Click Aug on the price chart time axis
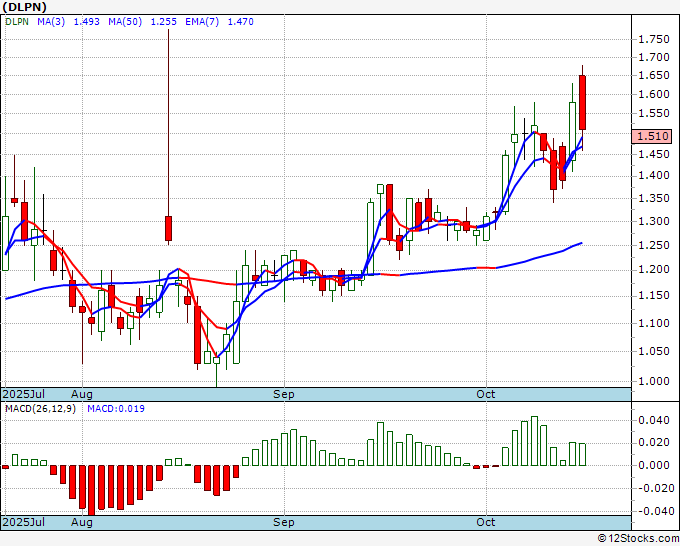Viewport: 680px width, 546px height. tap(82, 394)
